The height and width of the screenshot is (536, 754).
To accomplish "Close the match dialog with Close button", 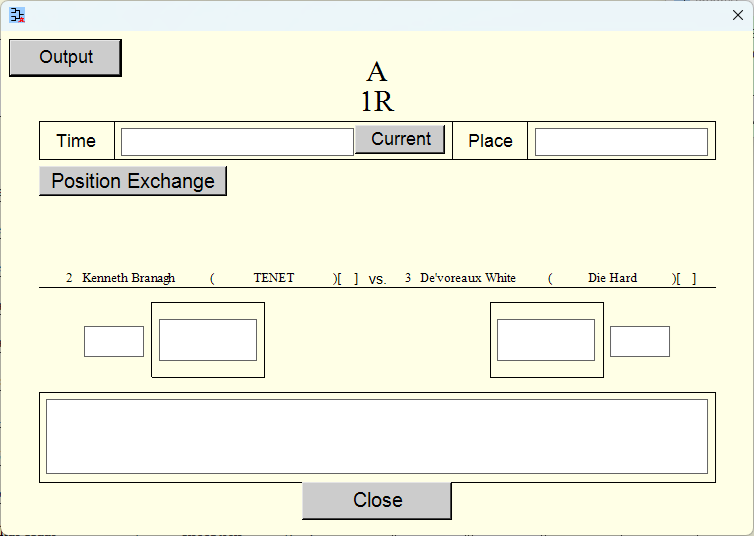I will tap(377, 500).
